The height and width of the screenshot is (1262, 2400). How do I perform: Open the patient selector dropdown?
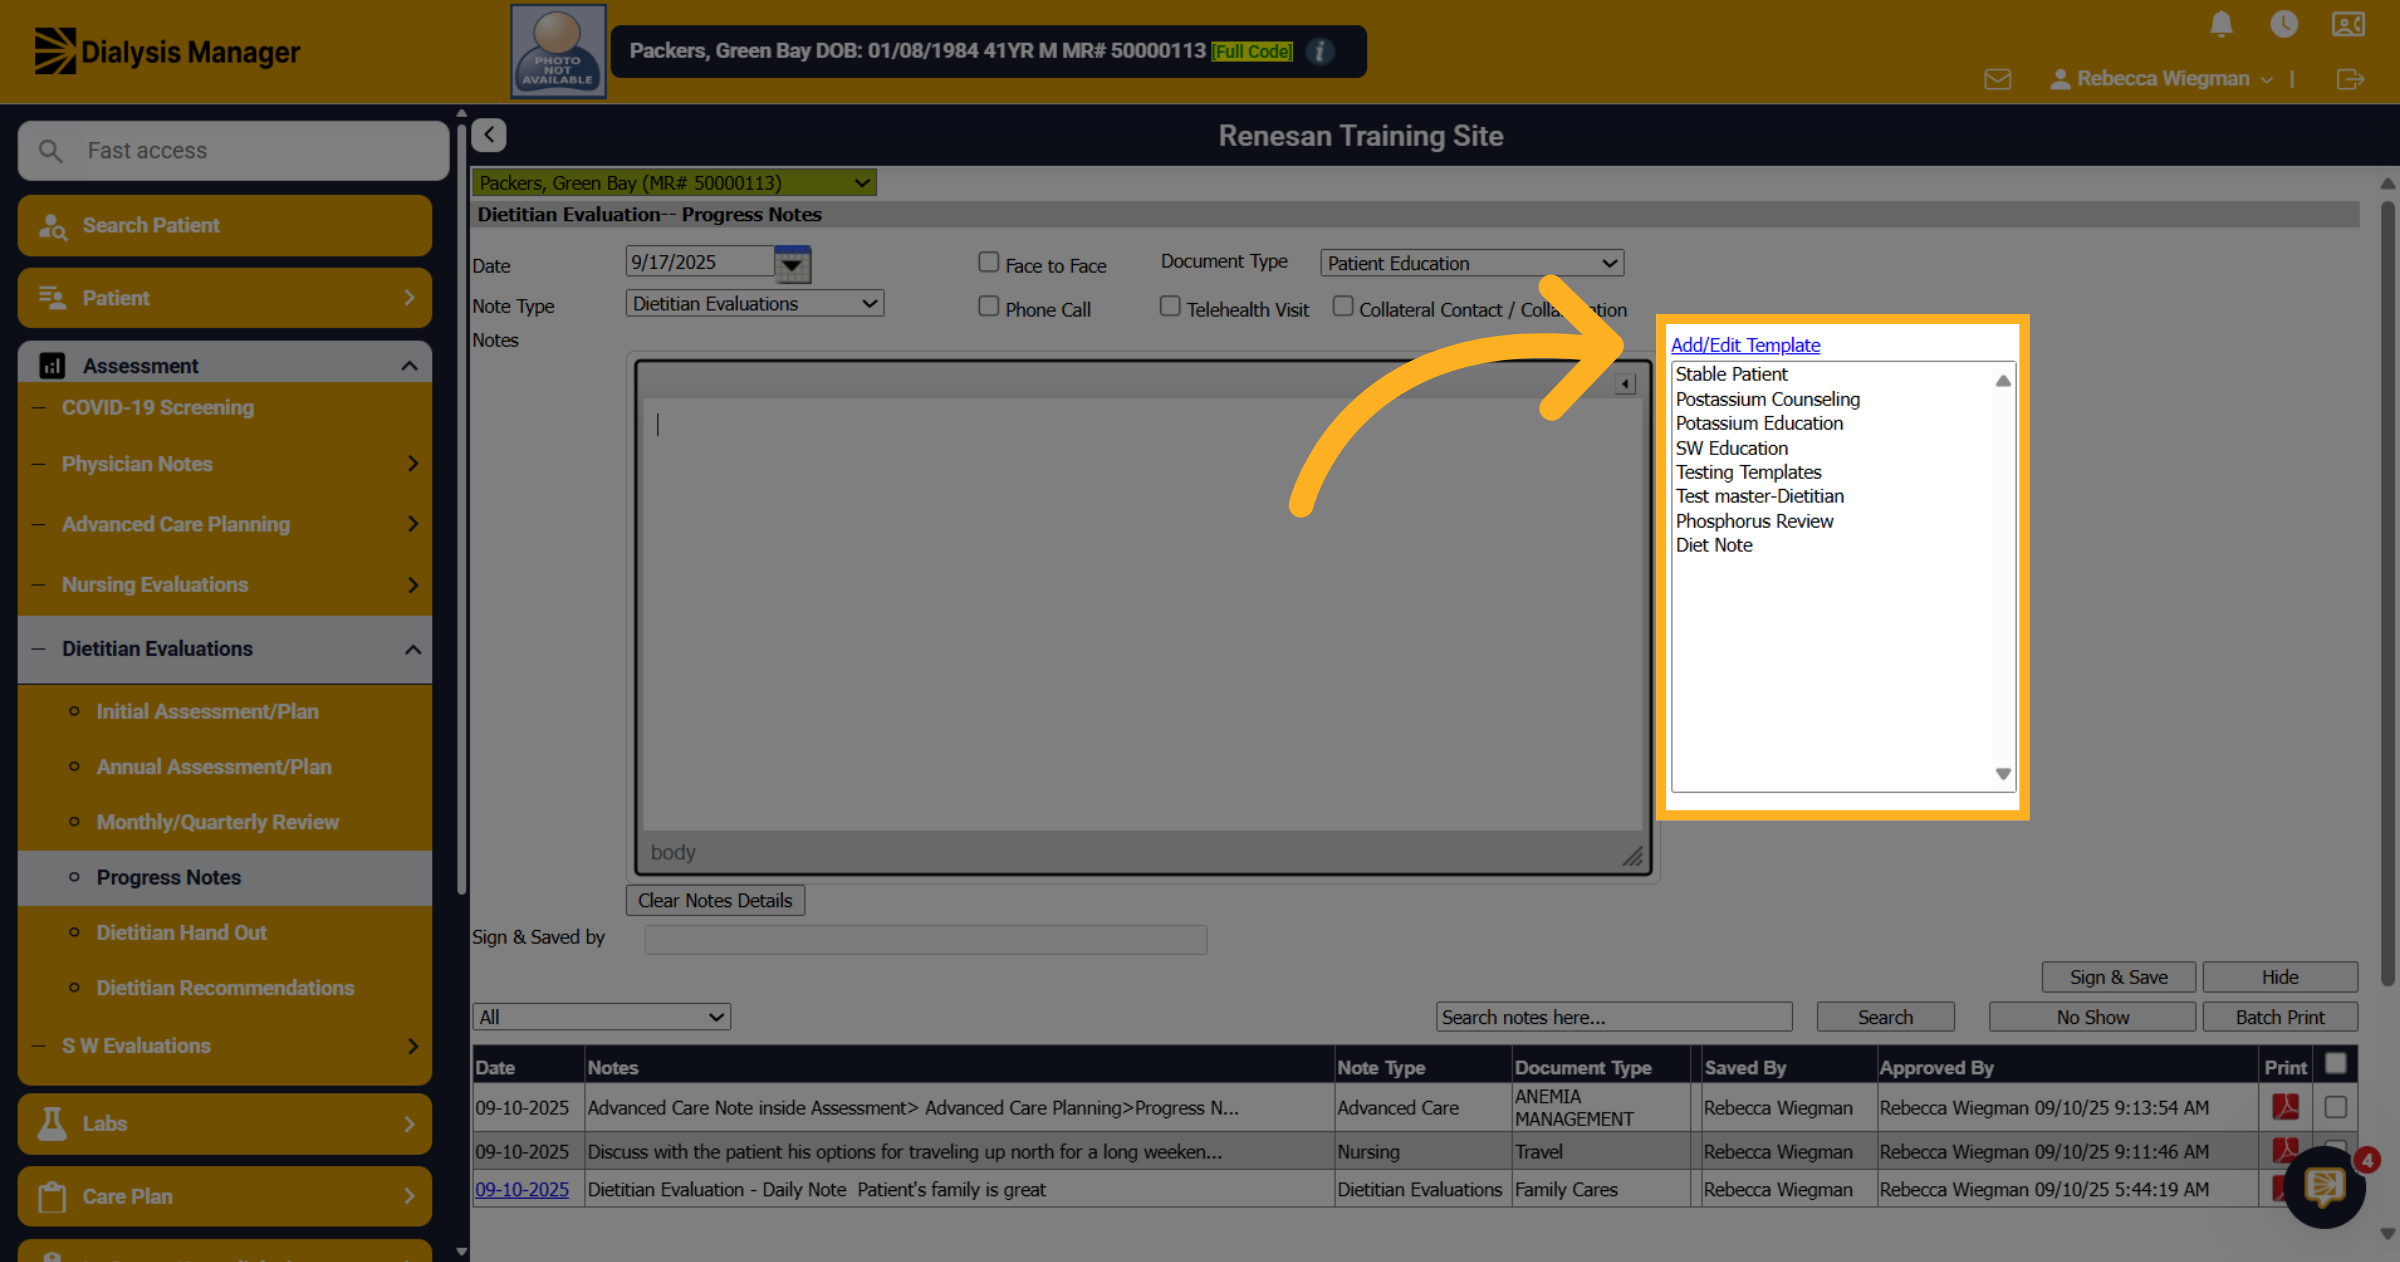(x=674, y=182)
